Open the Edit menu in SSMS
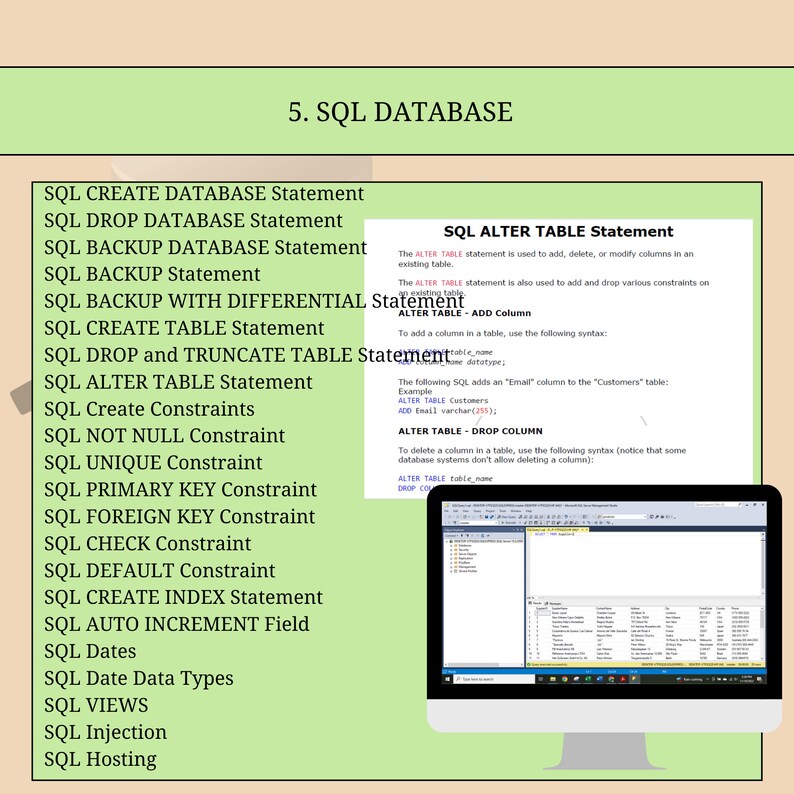 (455, 511)
